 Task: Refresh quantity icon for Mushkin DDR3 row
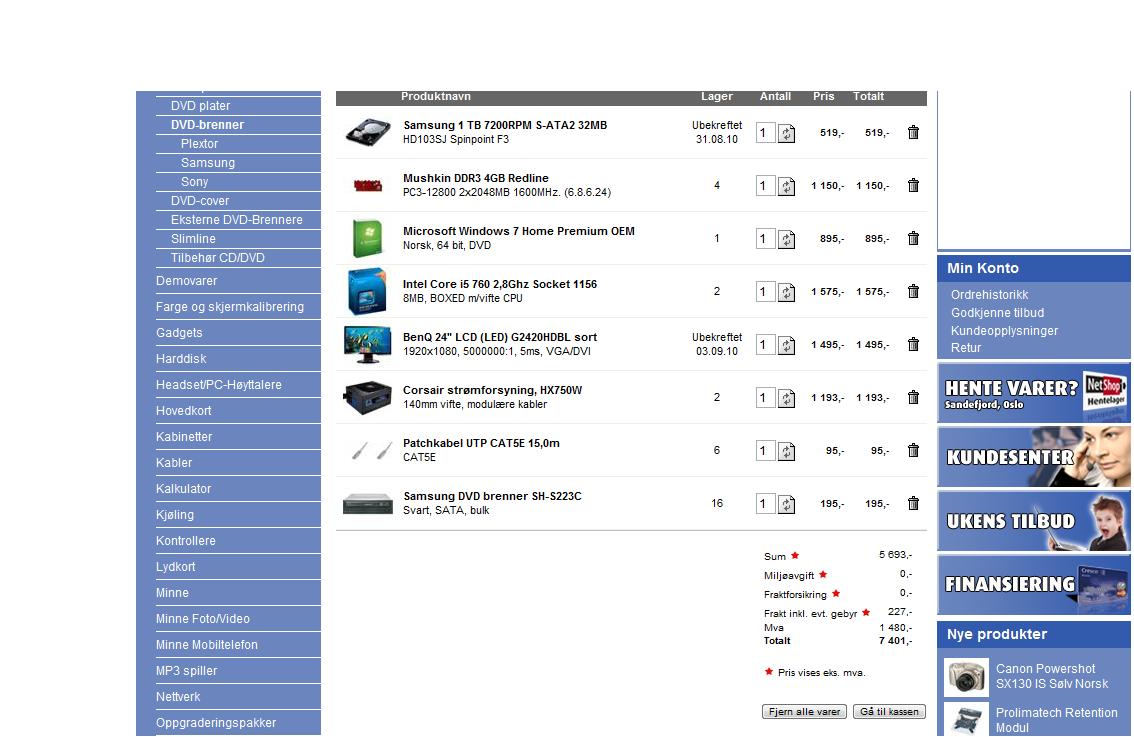click(x=786, y=186)
